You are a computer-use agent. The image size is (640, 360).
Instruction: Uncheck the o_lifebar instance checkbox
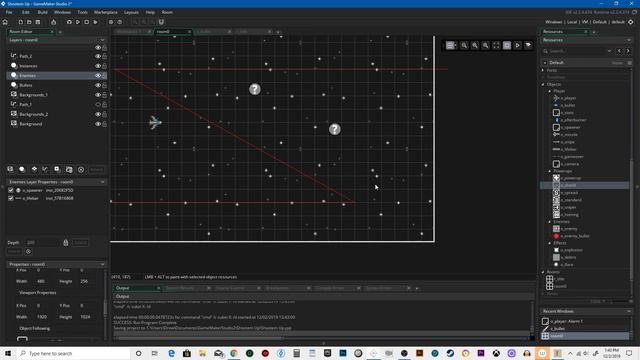click(x=11, y=198)
